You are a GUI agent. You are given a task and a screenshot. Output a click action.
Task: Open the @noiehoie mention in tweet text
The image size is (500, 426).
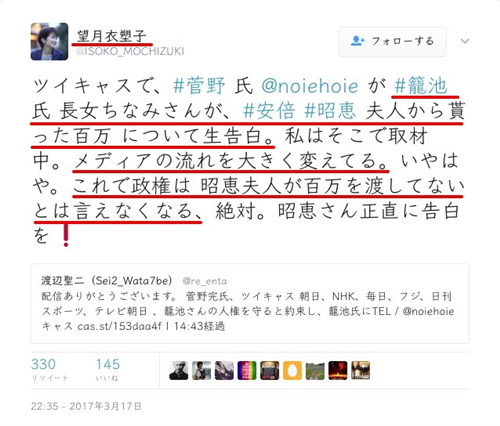coord(310,86)
